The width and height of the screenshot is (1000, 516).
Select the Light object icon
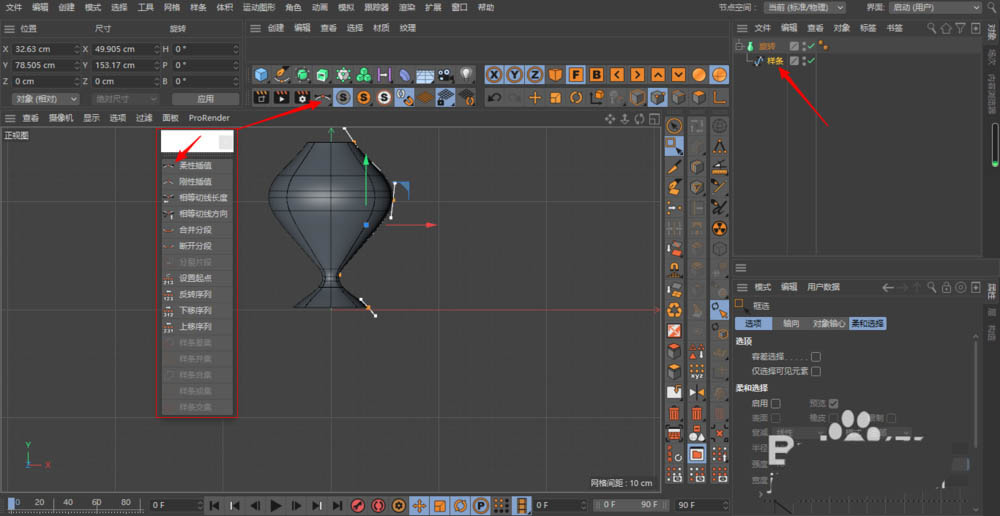pyautogui.click(x=465, y=75)
